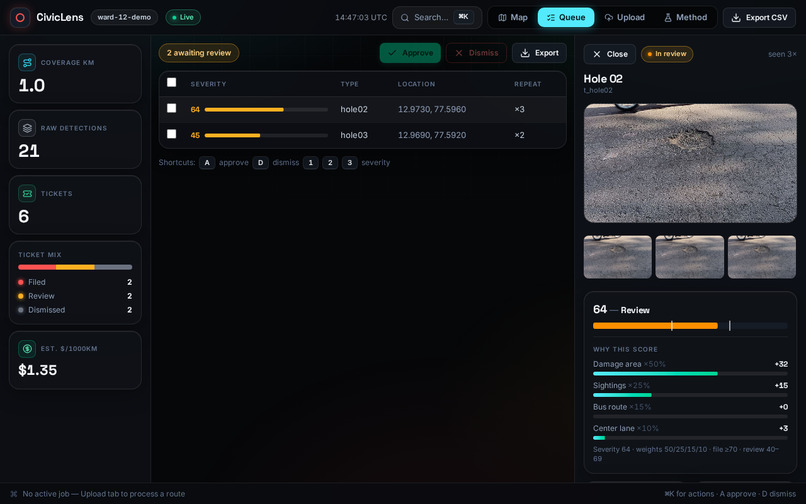Click the magnifier icon in search box
Viewport: 806px width, 504px height.
pos(405,17)
